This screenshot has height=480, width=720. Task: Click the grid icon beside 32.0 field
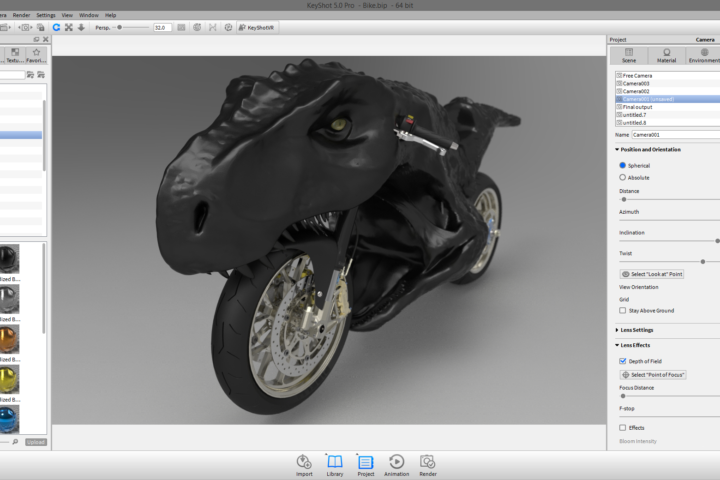tap(181, 28)
